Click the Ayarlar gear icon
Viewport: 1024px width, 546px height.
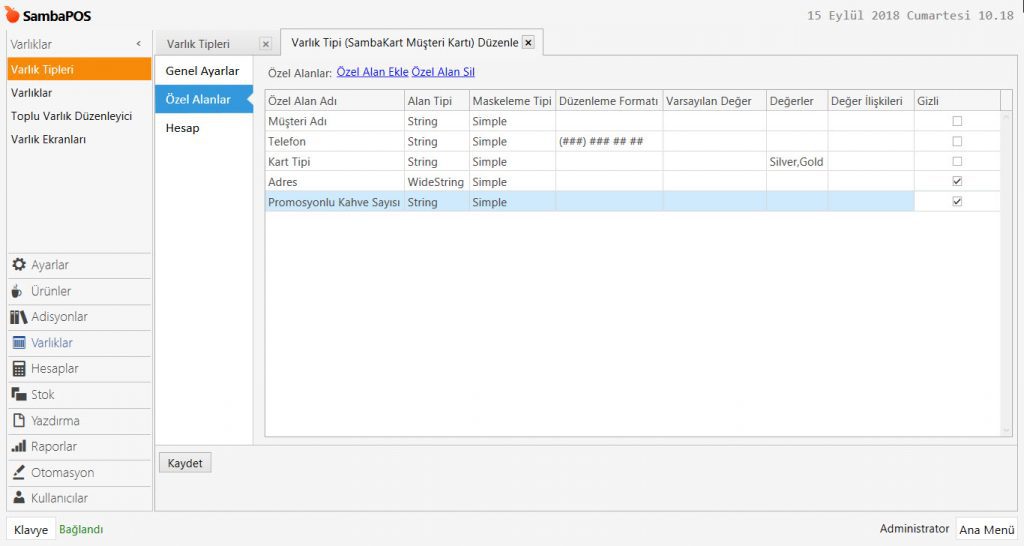19,265
